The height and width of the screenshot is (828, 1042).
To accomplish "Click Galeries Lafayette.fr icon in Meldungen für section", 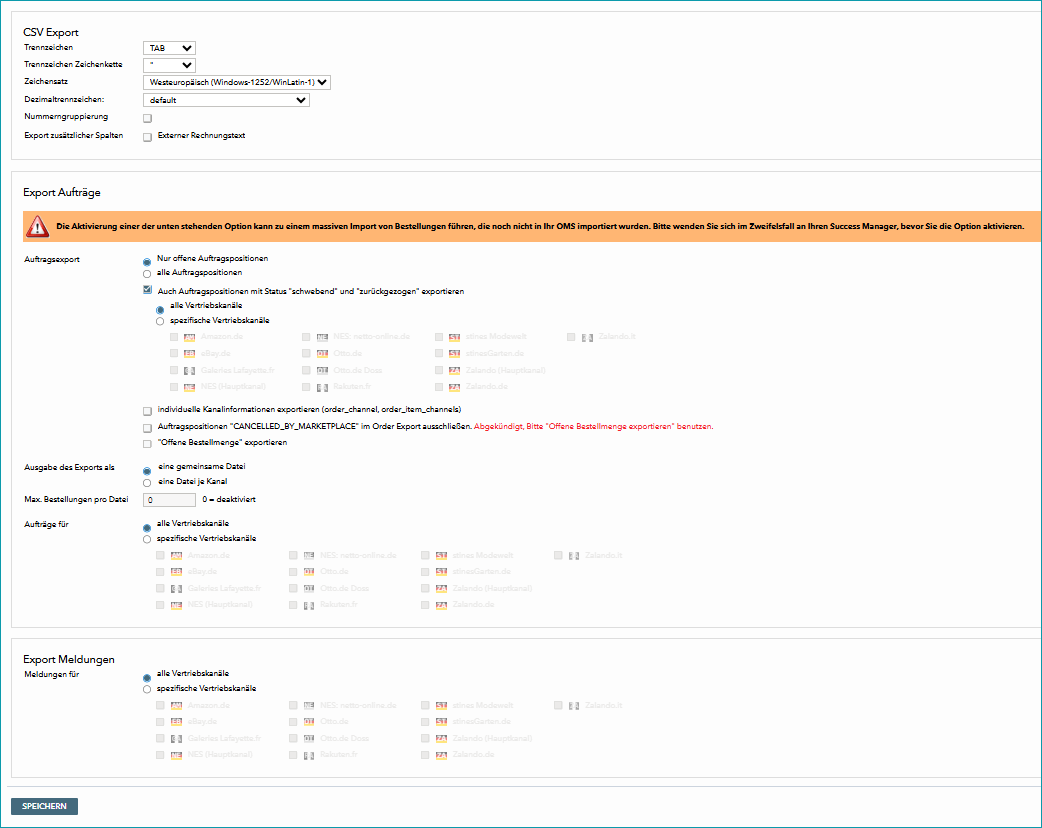I will click(176, 739).
